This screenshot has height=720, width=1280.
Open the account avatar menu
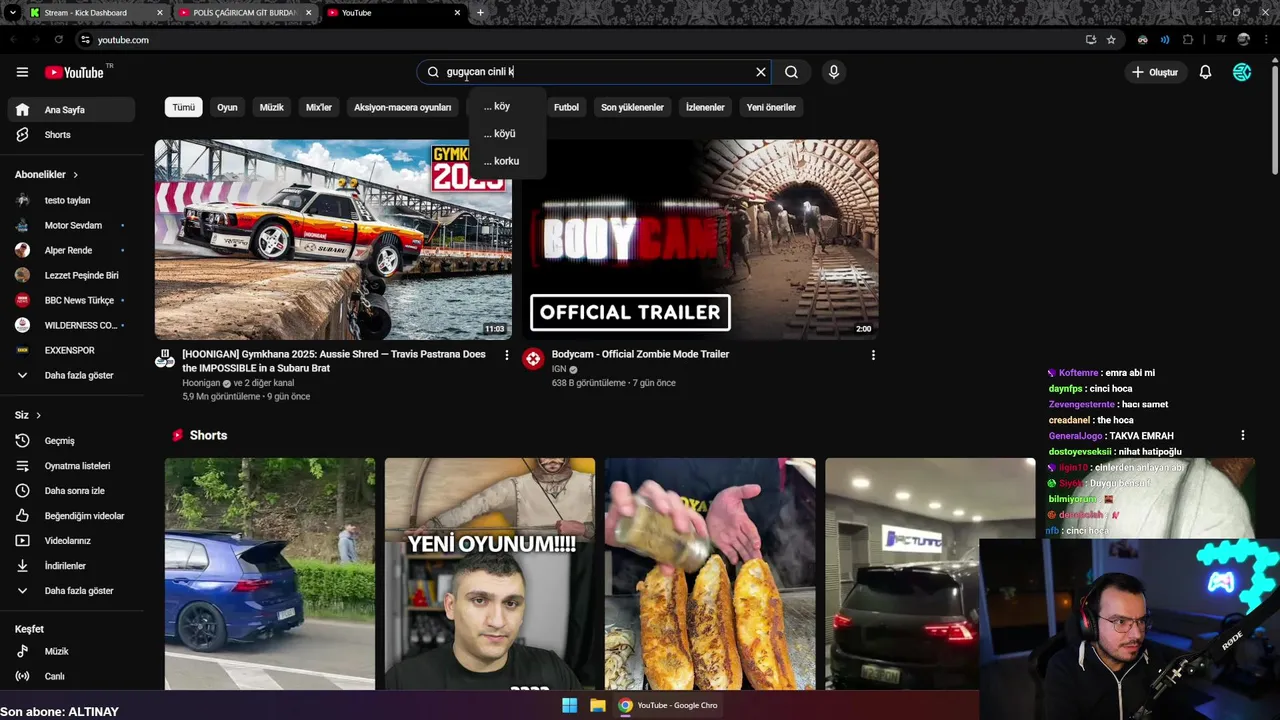(x=1242, y=72)
